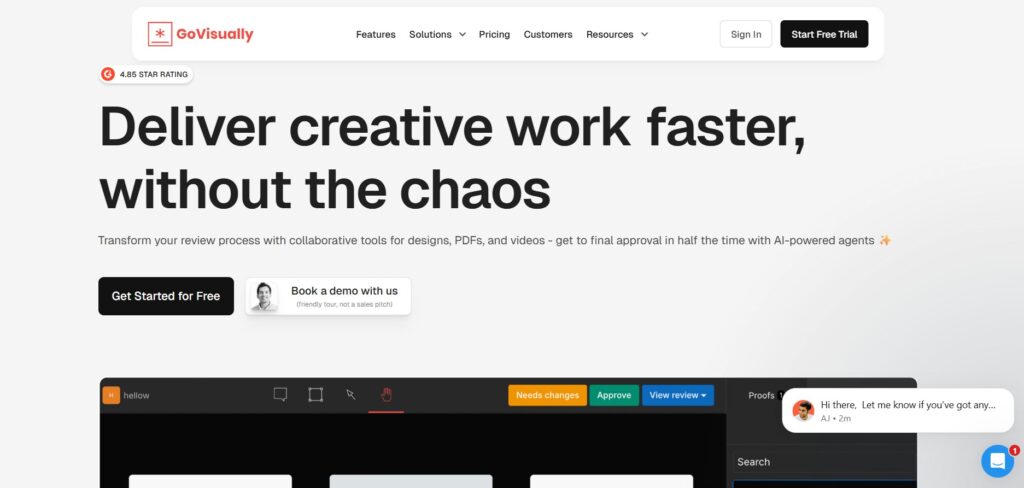The image size is (1024, 488).
Task: Select the arrow pointer tool
Action: [x=351, y=395]
